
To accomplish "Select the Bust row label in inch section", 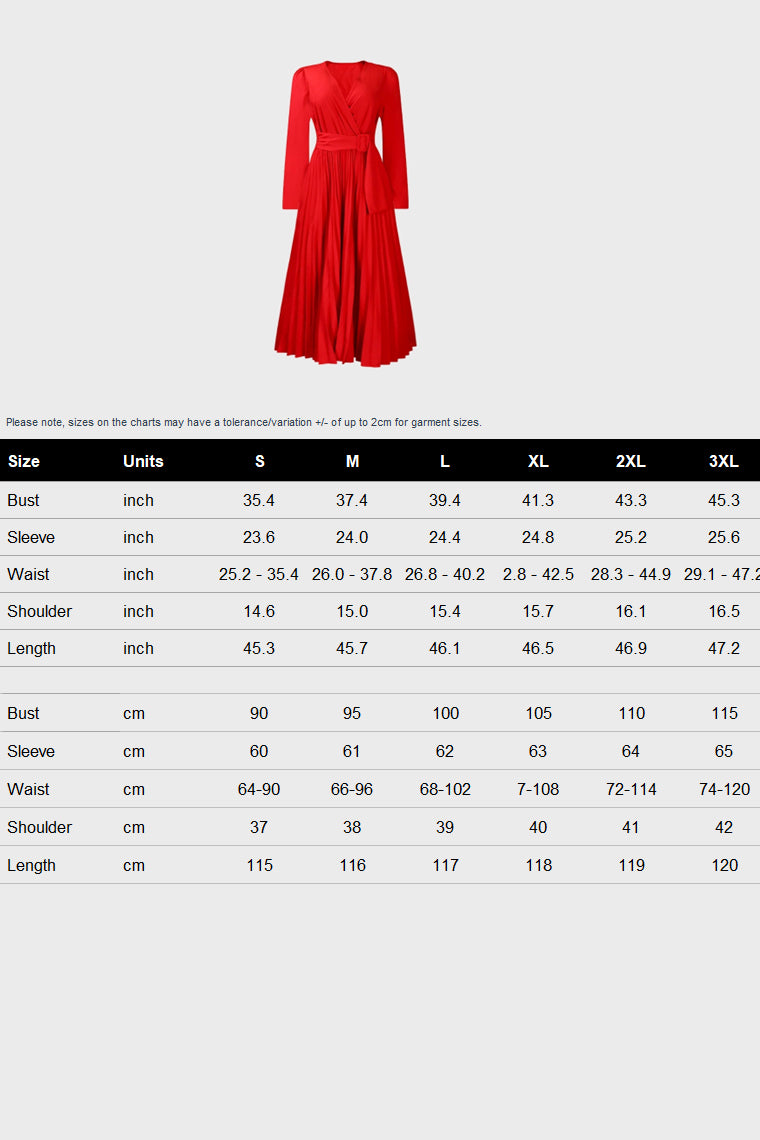I will (x=23, y=500).
